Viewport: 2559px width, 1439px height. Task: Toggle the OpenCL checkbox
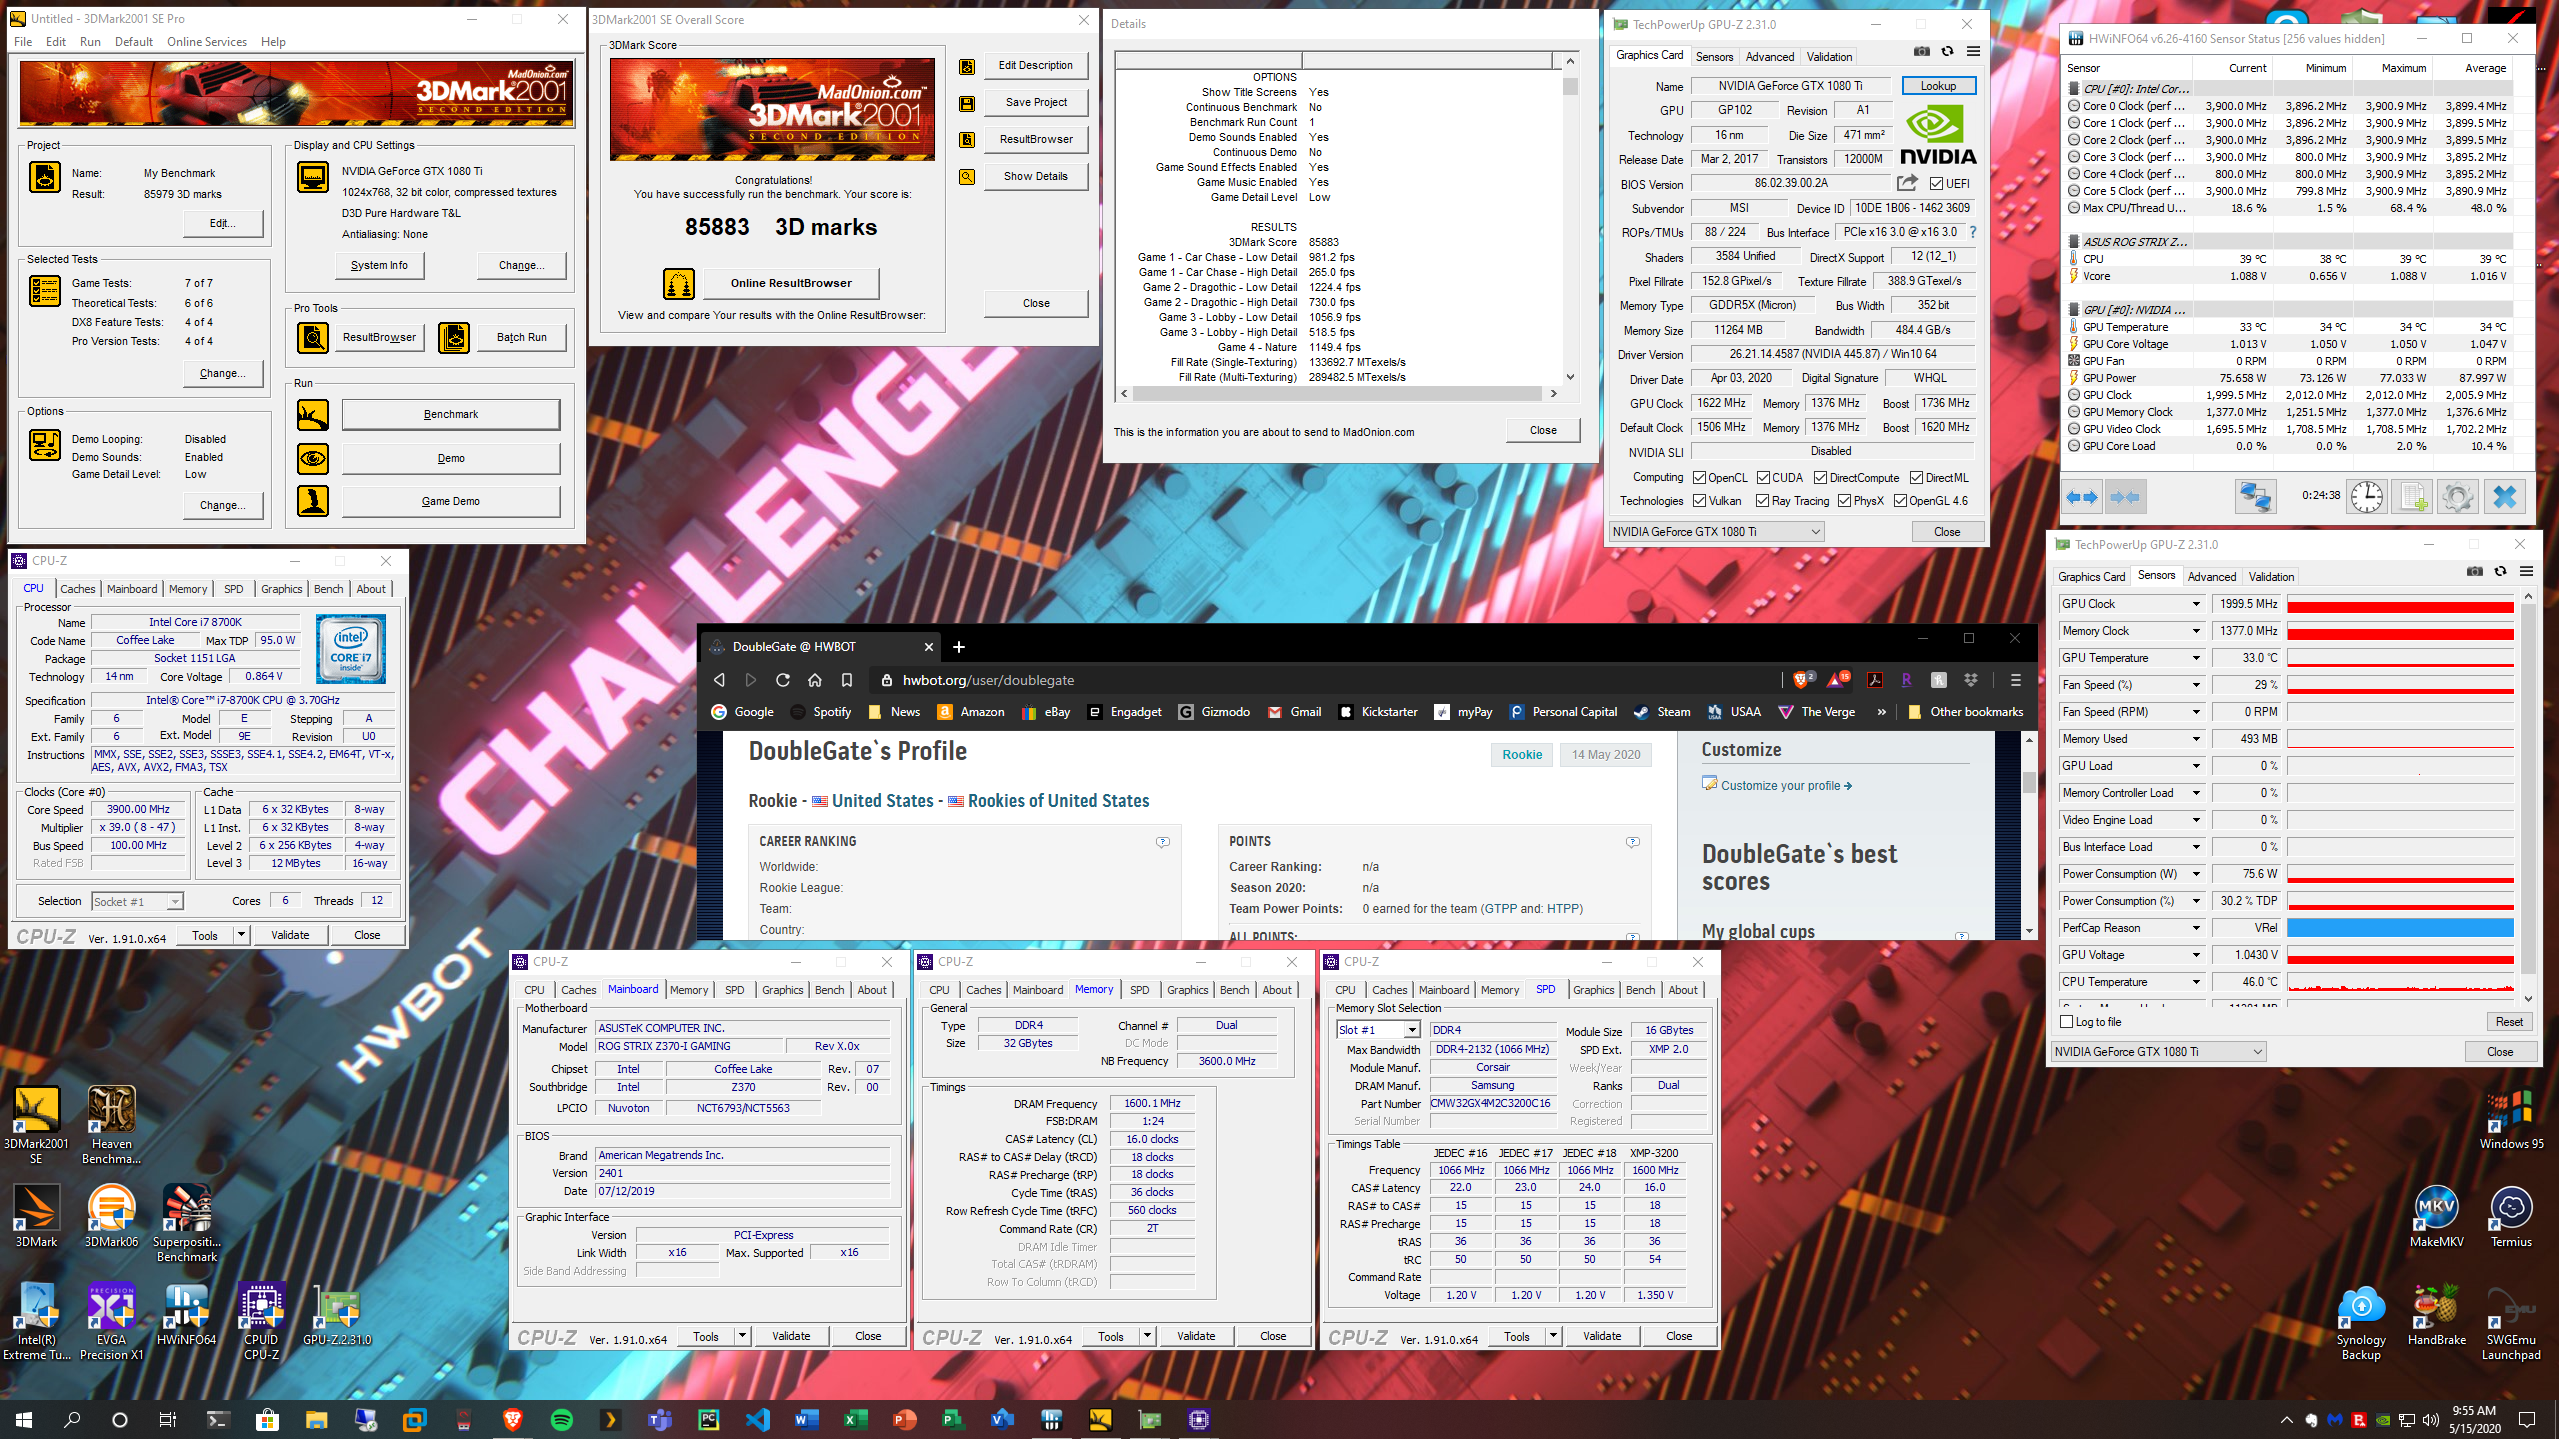(x=1699, y=478)
